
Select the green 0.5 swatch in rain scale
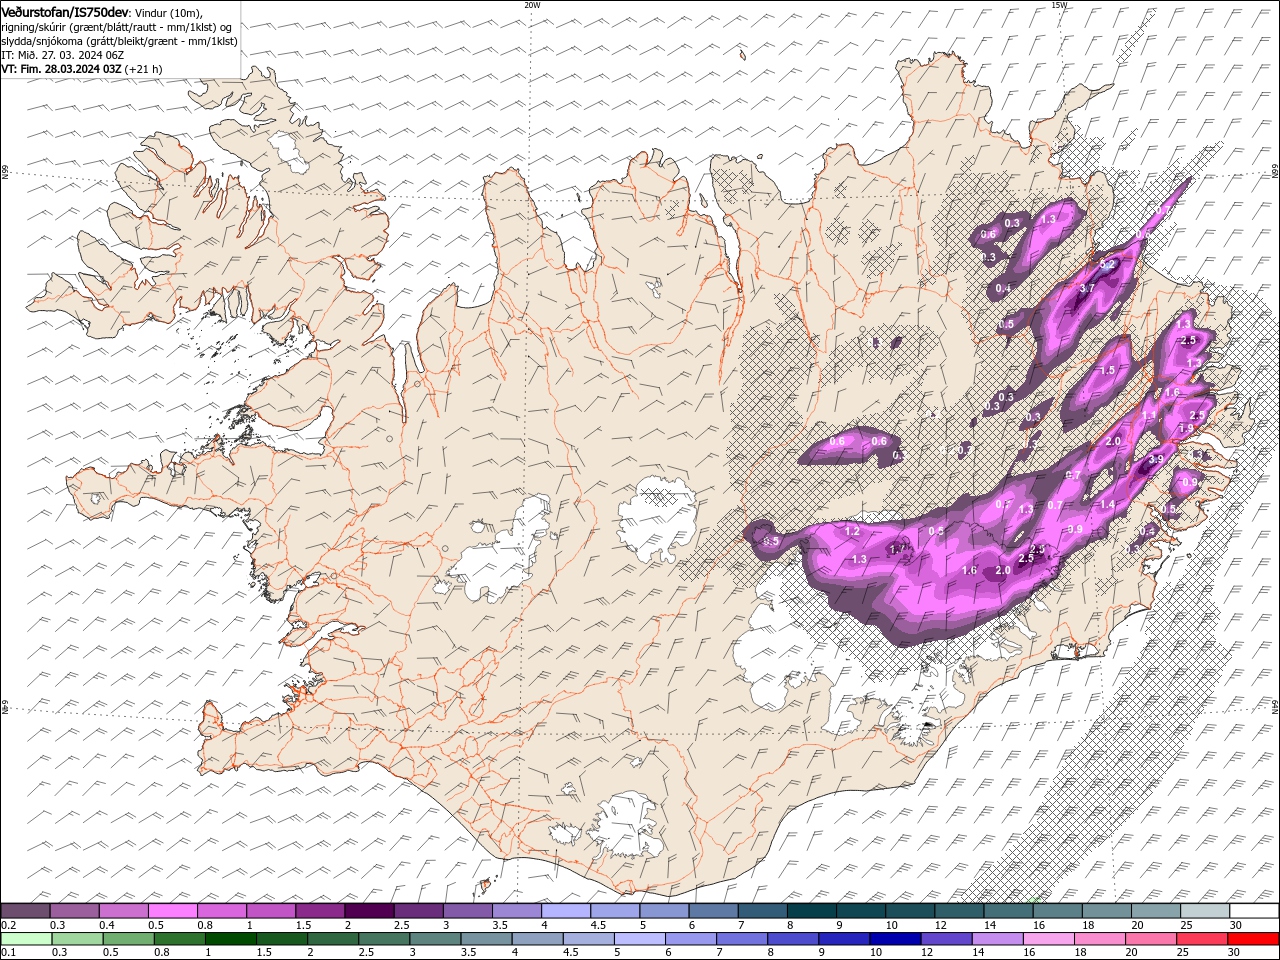click(128, 939)
